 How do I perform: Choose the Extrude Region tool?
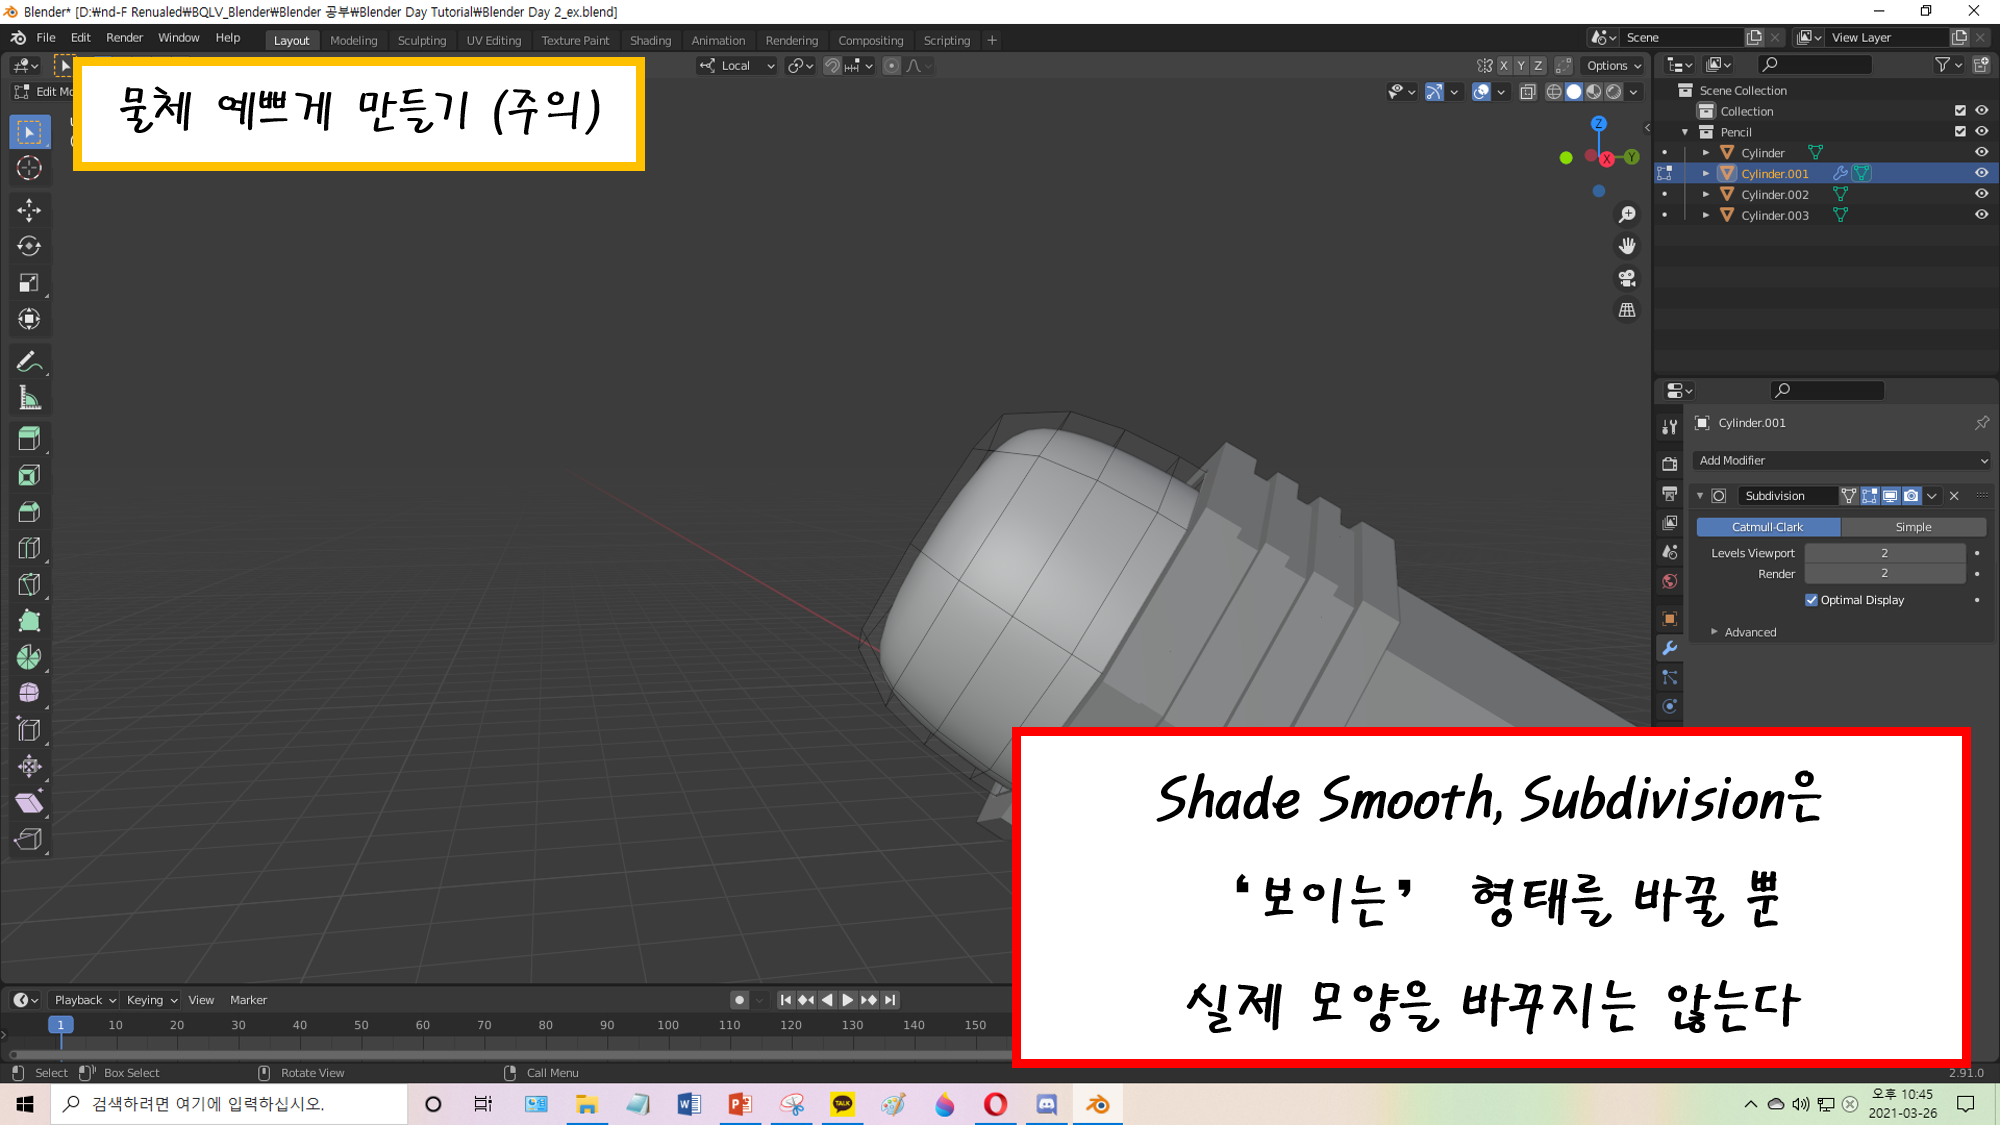point(29,438)
